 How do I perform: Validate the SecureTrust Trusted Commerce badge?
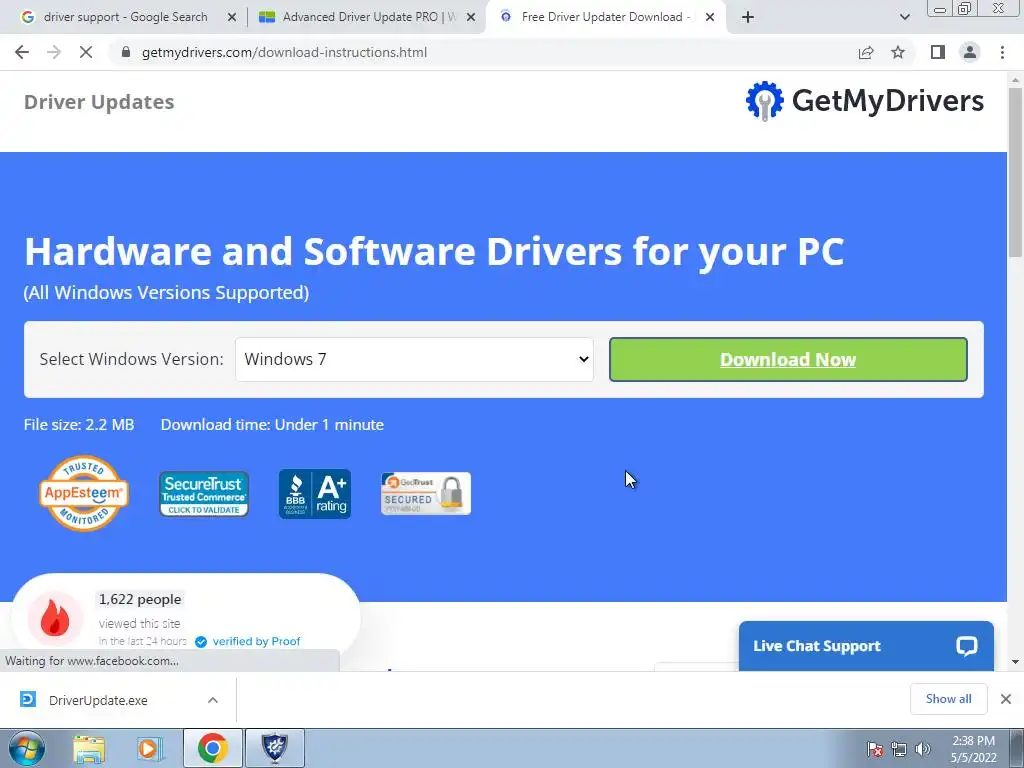pyautogui.click(x=204, y=494)
